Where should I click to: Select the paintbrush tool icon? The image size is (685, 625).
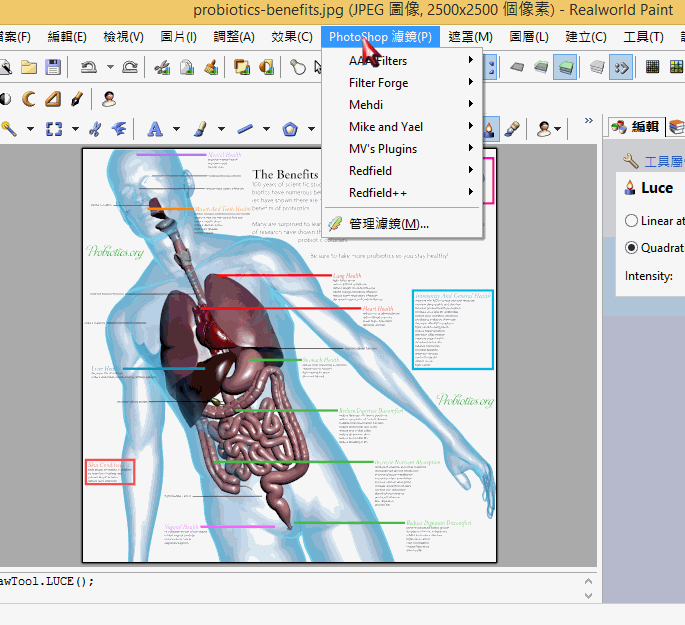pos(200,129)
